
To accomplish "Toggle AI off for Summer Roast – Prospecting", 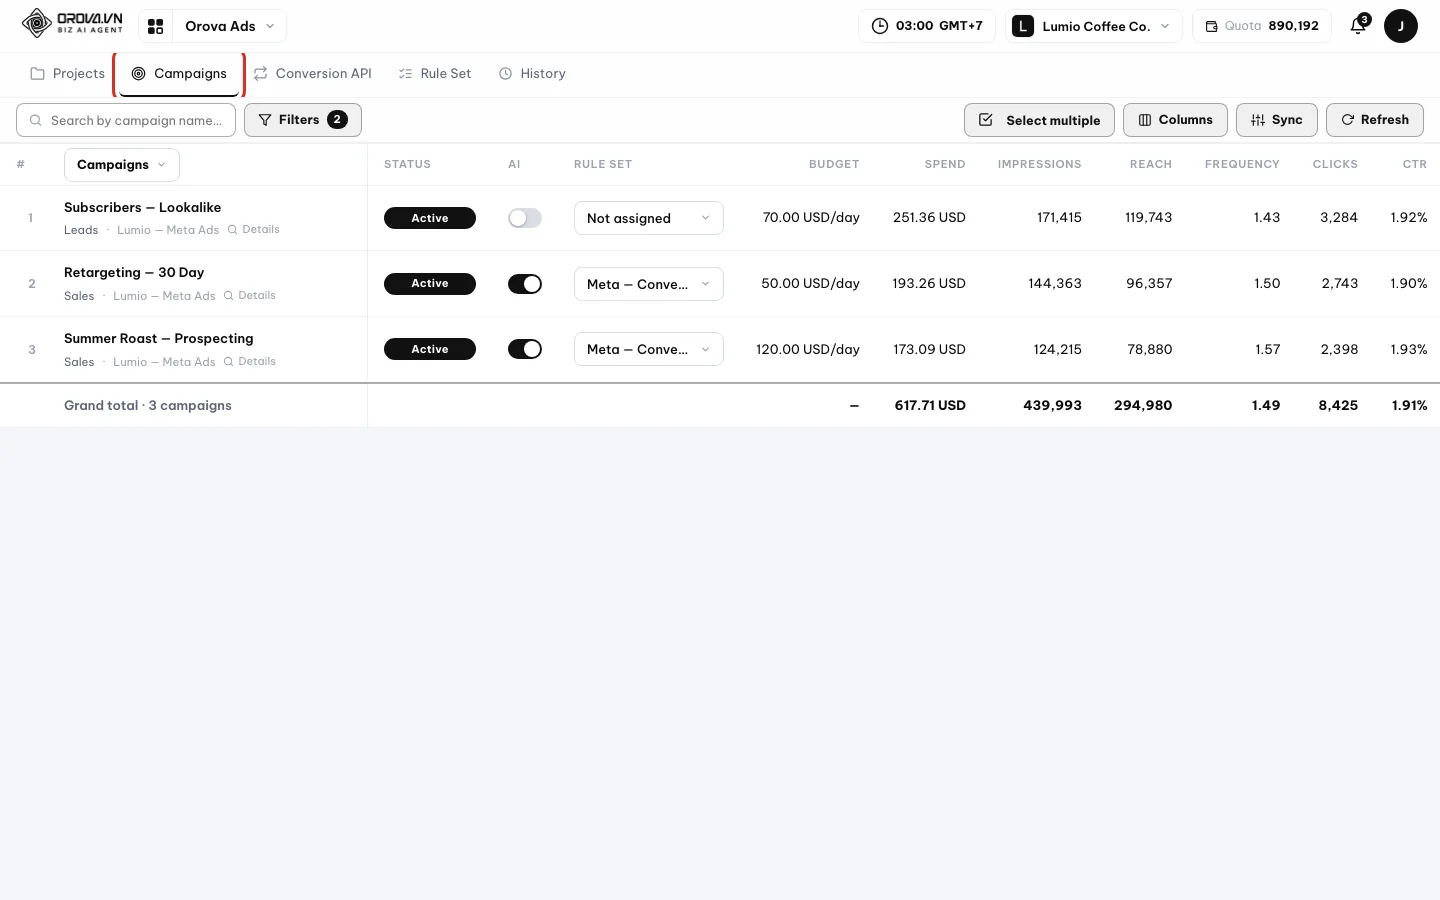I will point(525,349).
